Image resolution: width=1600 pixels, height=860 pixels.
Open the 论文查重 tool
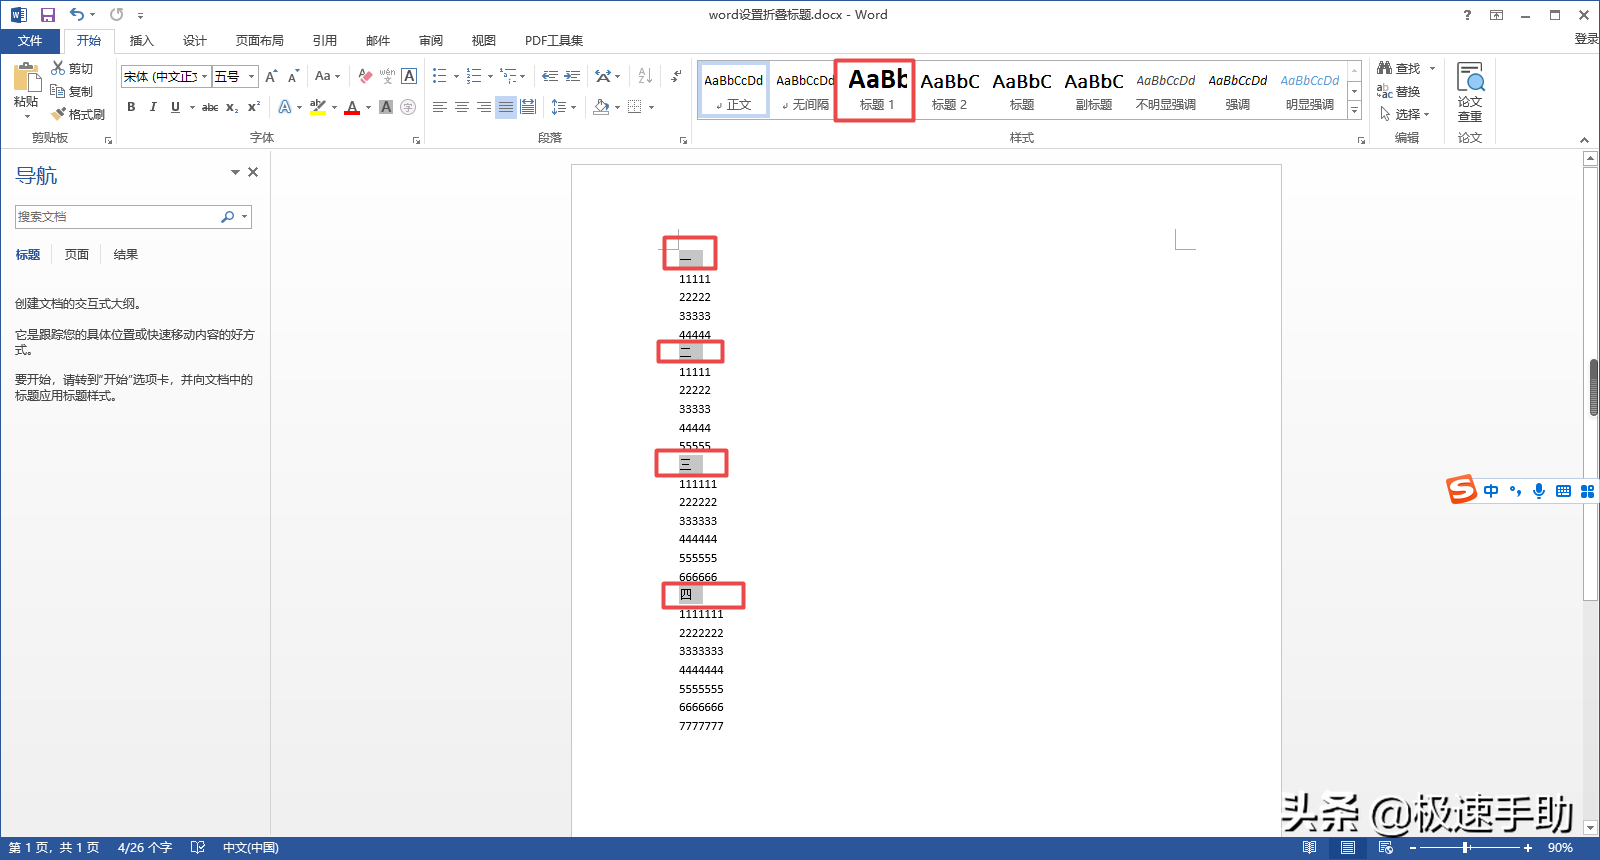click(x=1469, y=92)
